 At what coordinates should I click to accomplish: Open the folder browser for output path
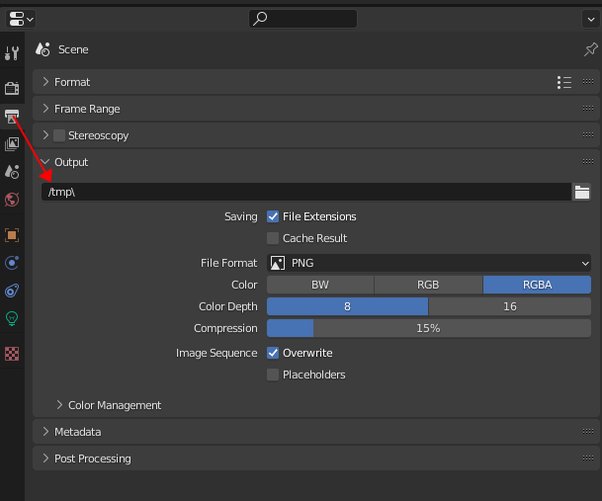pyautogui.click(x=582, y=192)
